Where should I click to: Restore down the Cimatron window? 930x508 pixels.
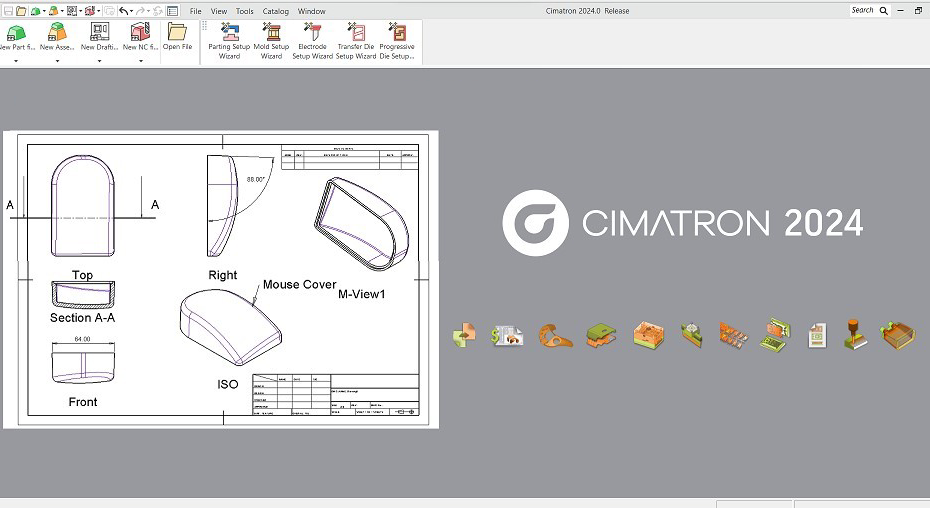coord(918,11)
